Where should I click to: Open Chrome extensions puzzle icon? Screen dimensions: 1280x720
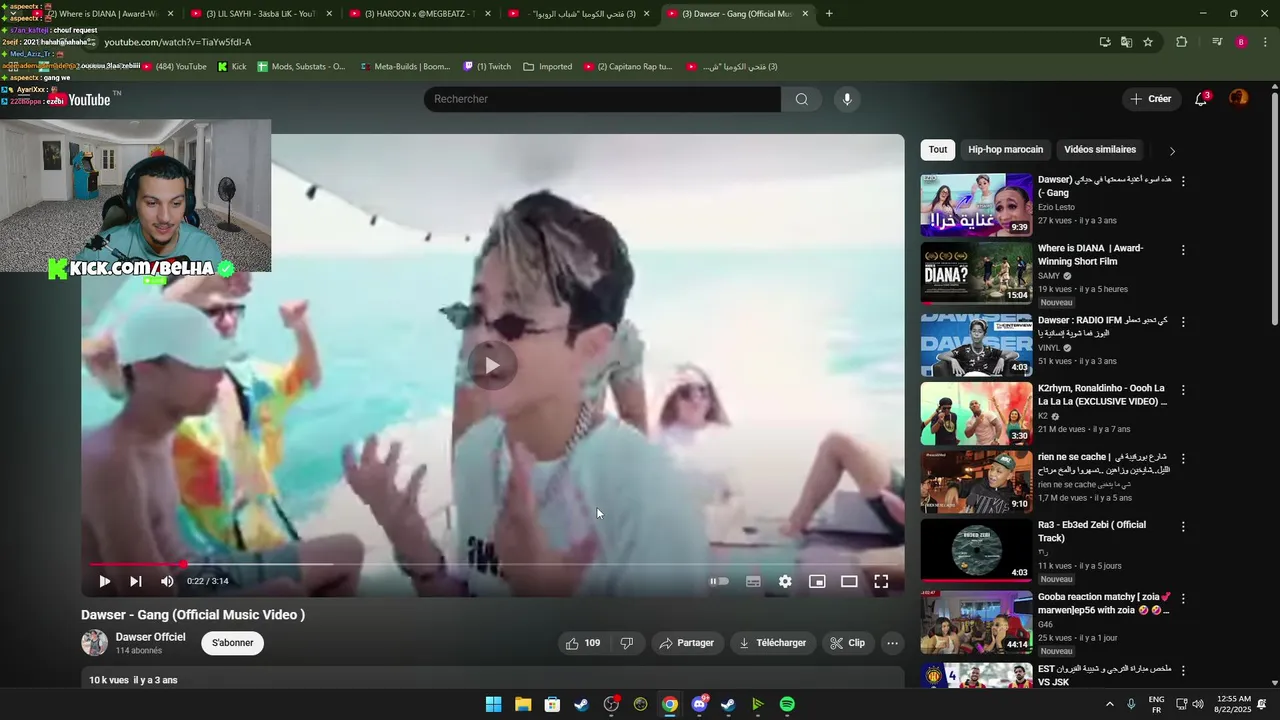(x=1181, y=42)
